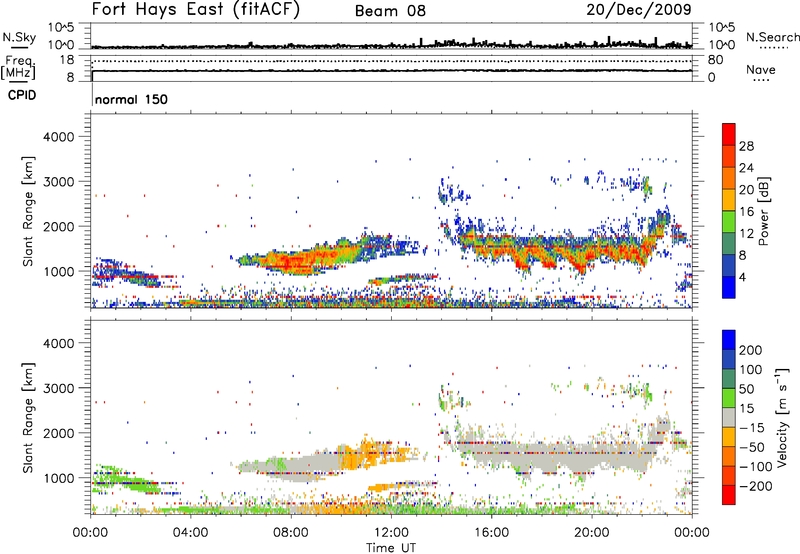Click the "N.Search" legend label
This screenshot has height=554, width=800.
point(772,37)
